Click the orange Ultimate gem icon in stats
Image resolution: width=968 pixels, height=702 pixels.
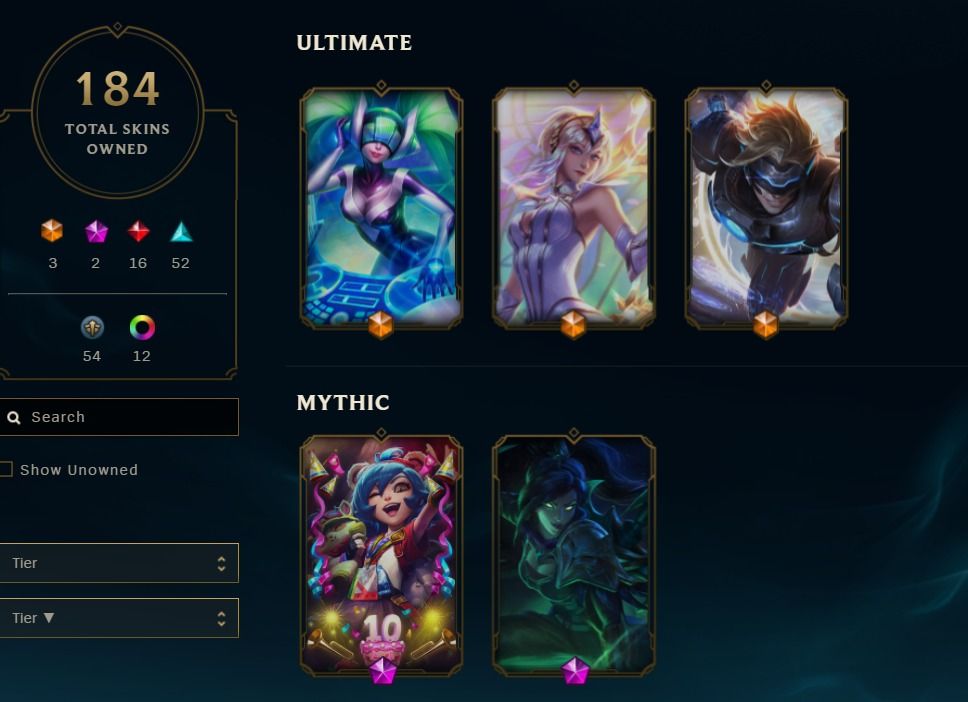pos(52,231)
